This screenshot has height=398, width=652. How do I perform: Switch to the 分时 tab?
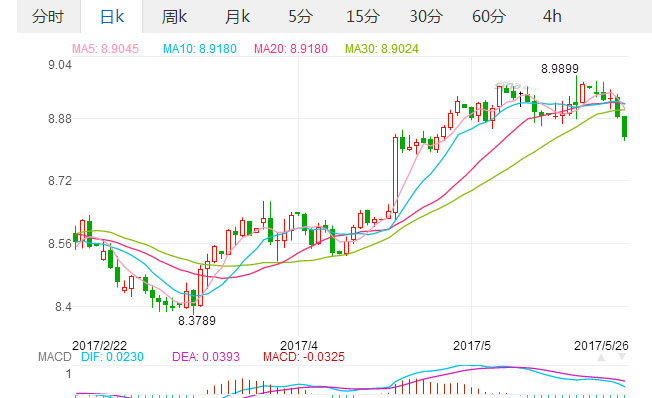pyautogui.click(x=48, y=16)
